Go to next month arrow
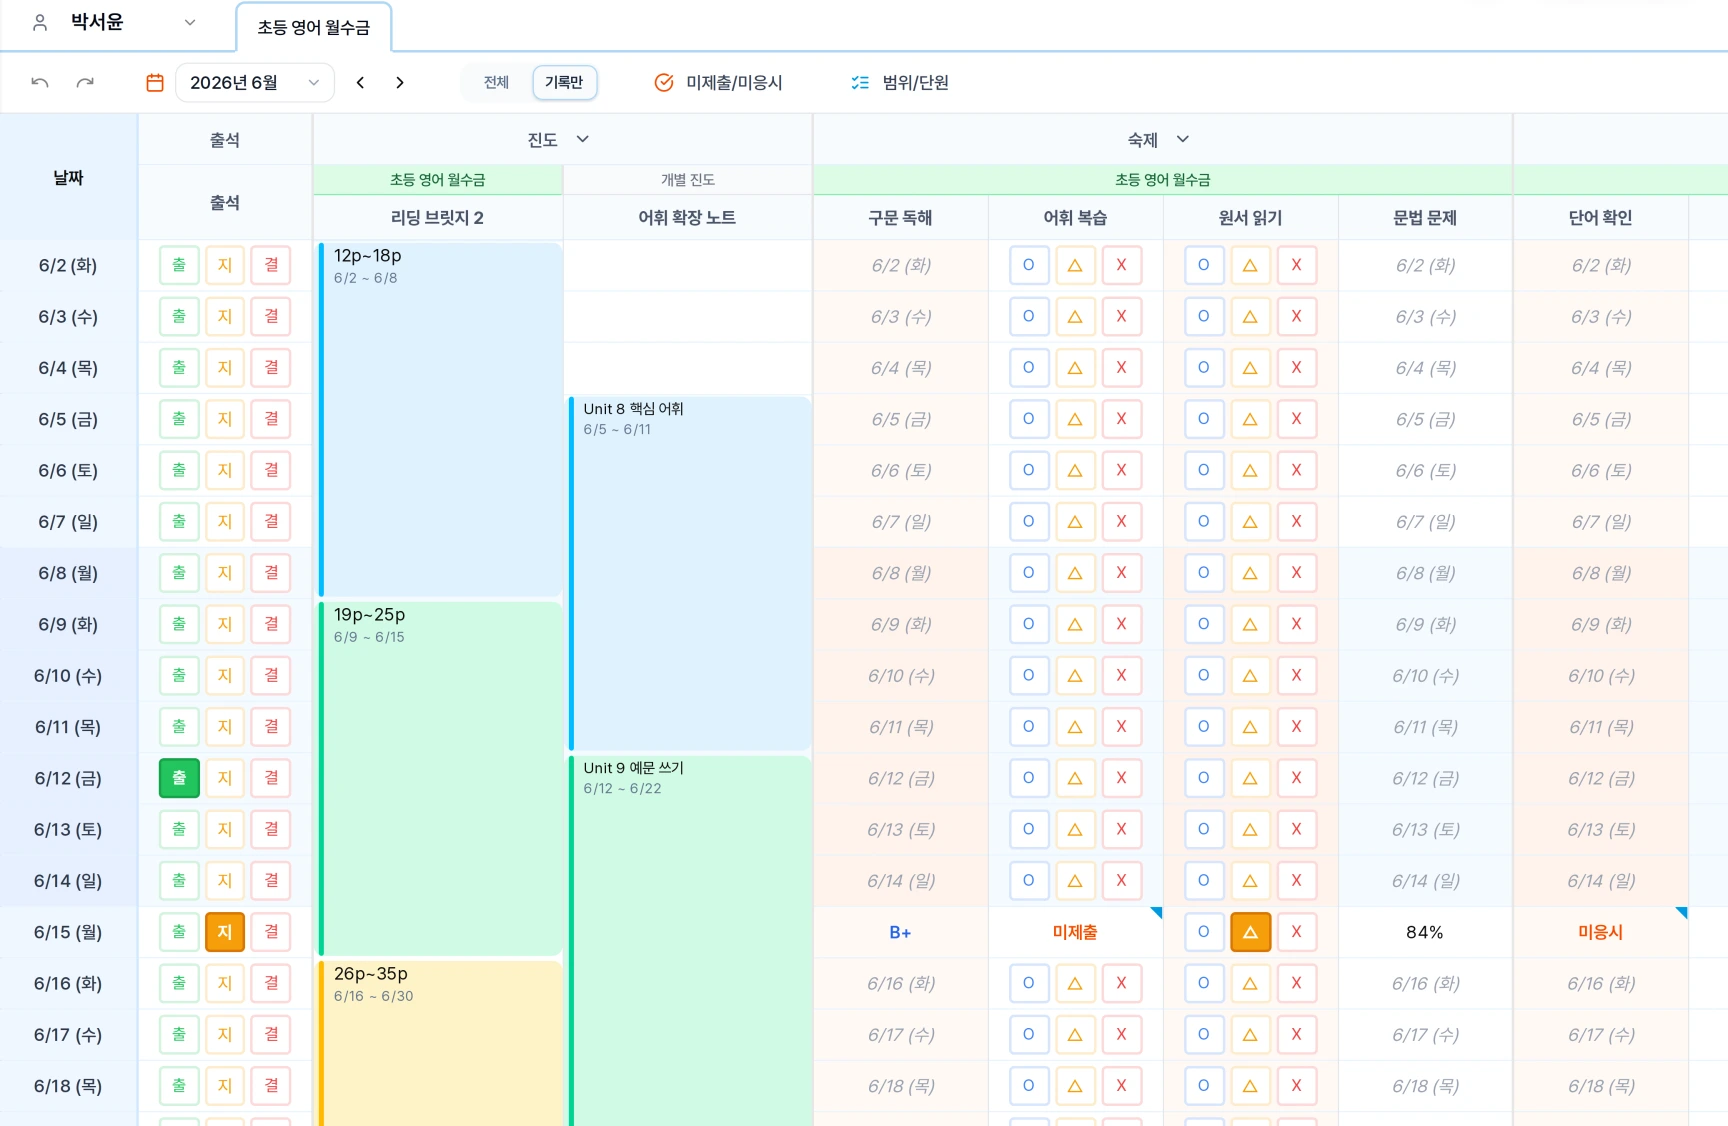This screenshot has height=1126, width=1728. (400, 82)
